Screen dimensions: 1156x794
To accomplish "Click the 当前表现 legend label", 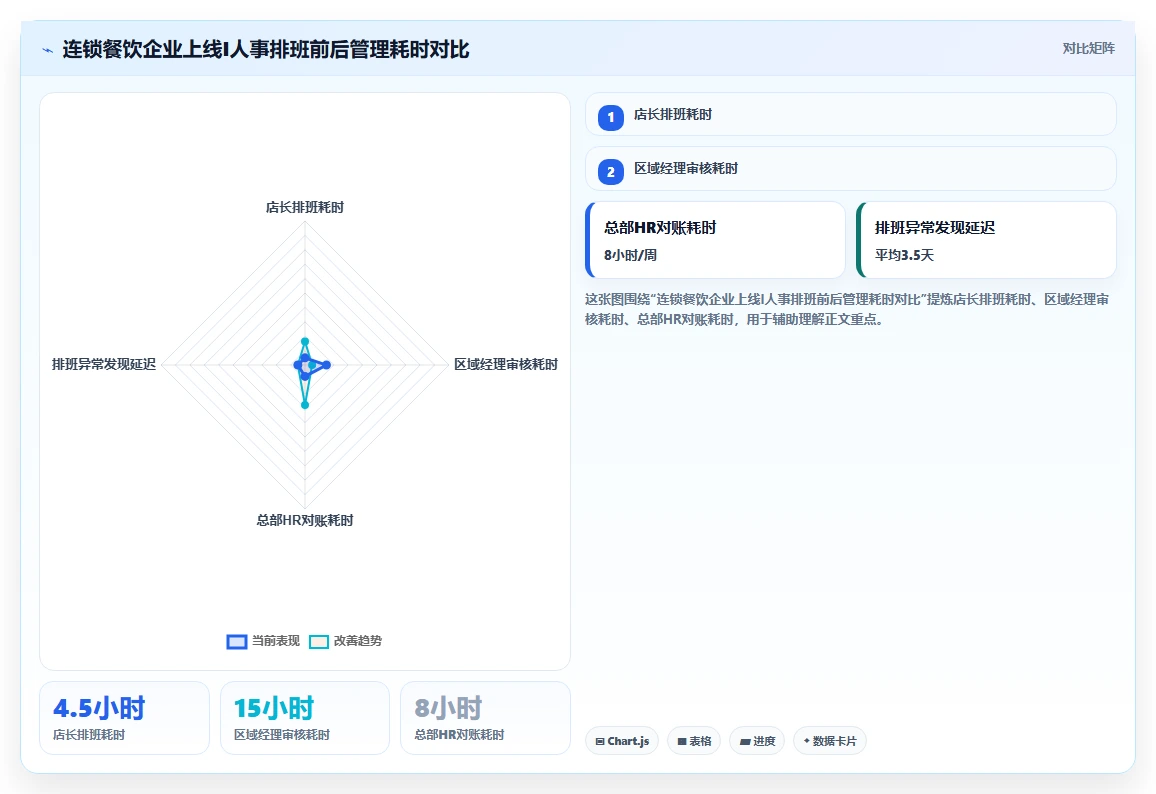I will 276,641.
